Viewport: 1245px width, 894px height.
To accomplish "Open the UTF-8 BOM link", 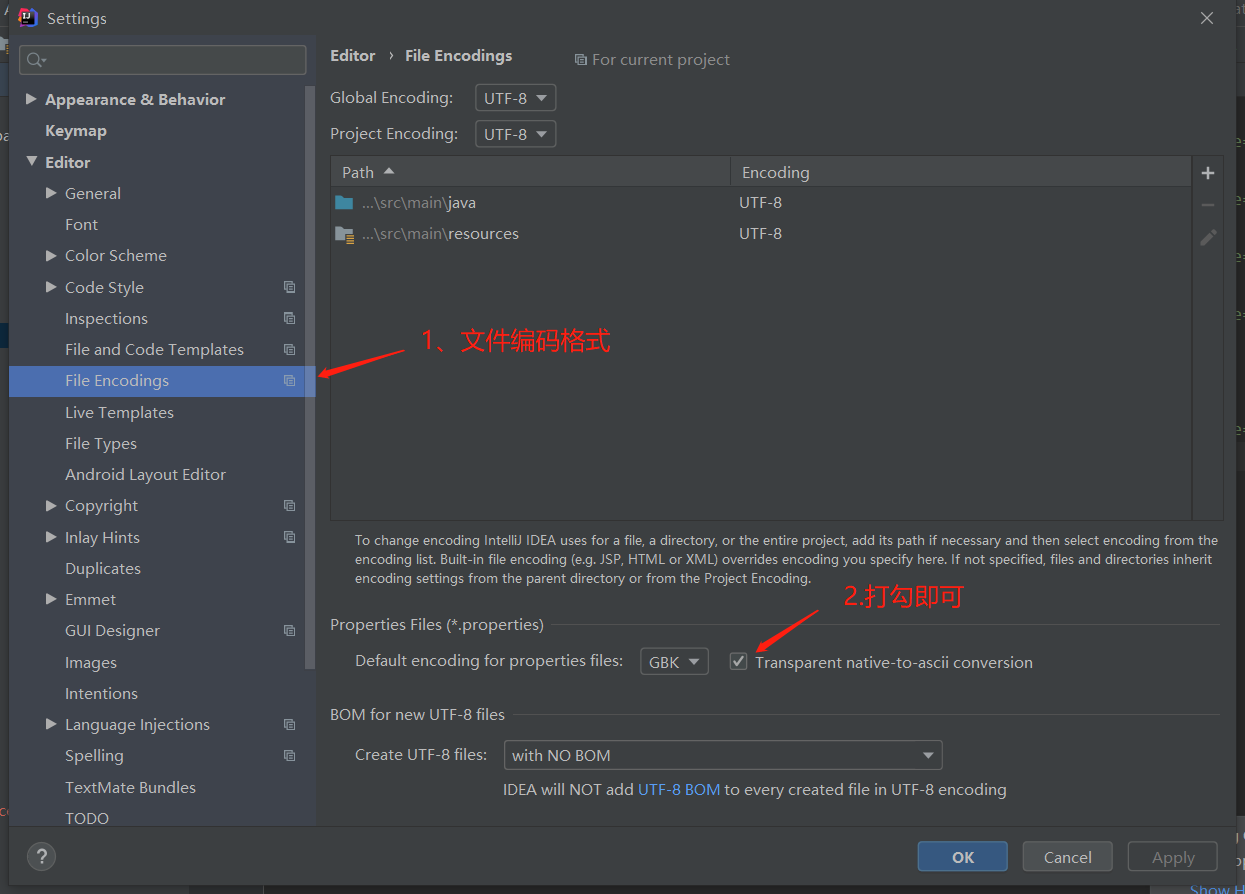I will (x=679, y=789).
